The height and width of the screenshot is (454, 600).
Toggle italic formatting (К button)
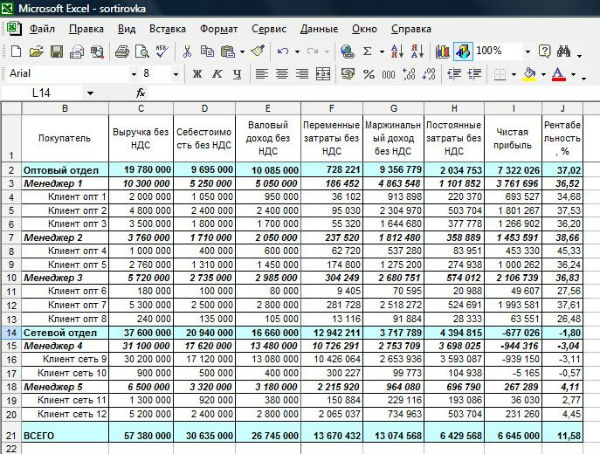coord(216,74)
